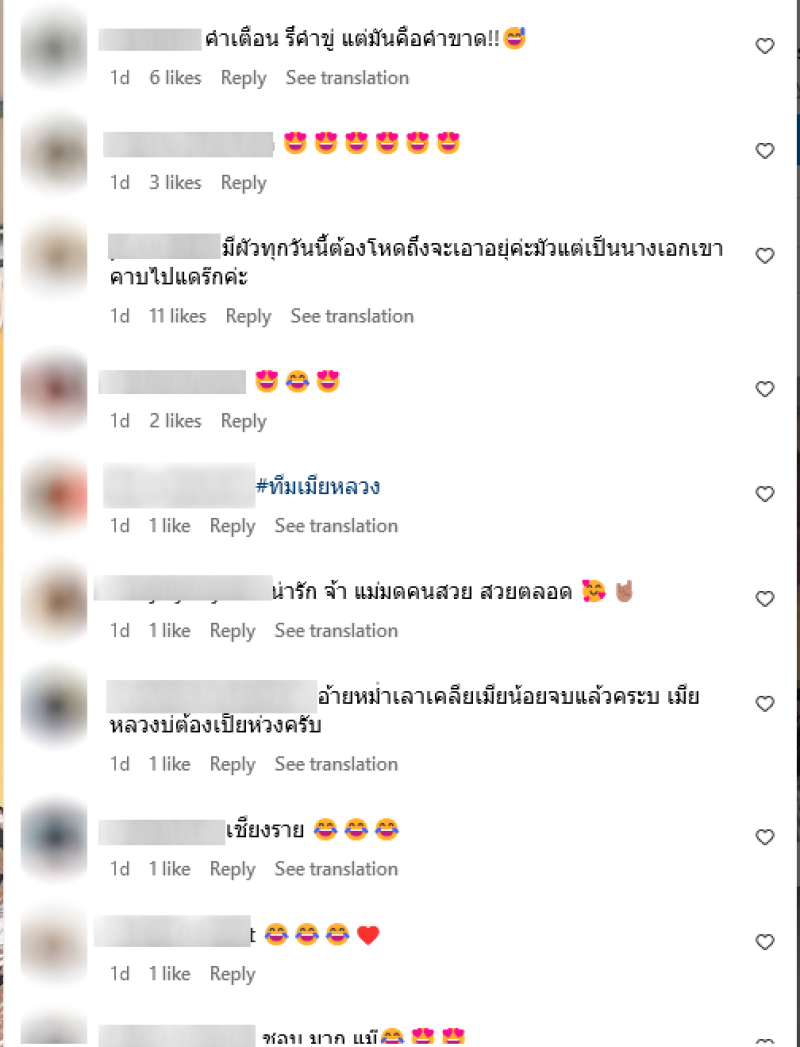Reply to the comment with 3 likes

click(x=244, y=183)
